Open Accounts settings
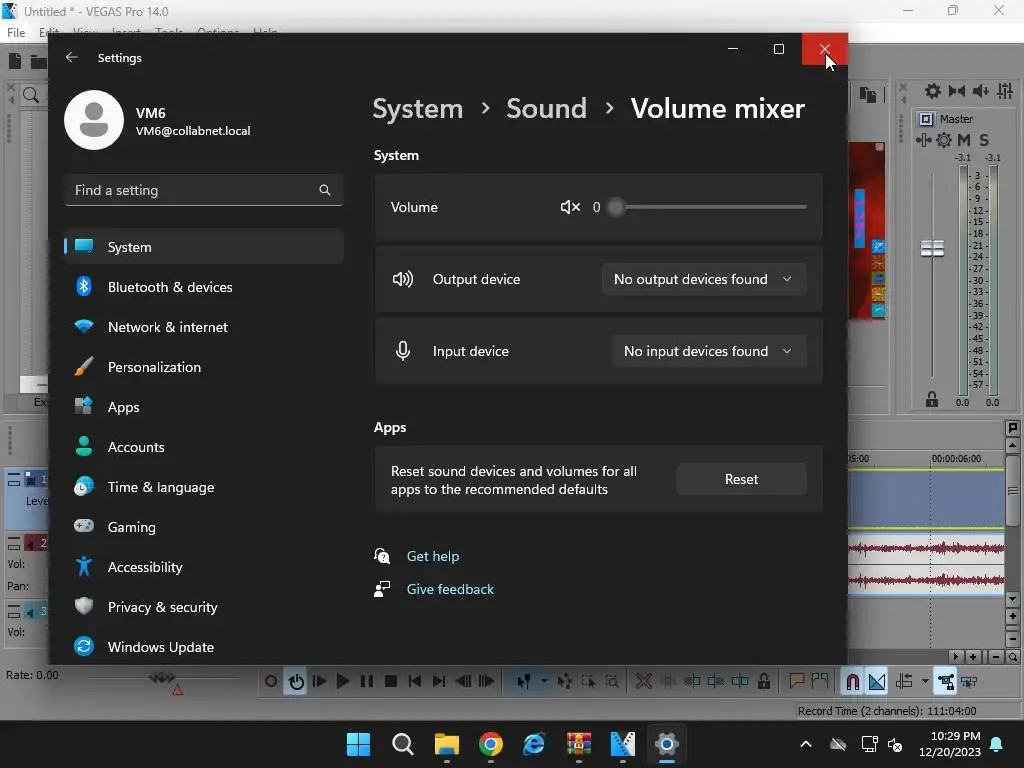The width and height of the screenshot is (1024, 768). (x=204, y=447)
